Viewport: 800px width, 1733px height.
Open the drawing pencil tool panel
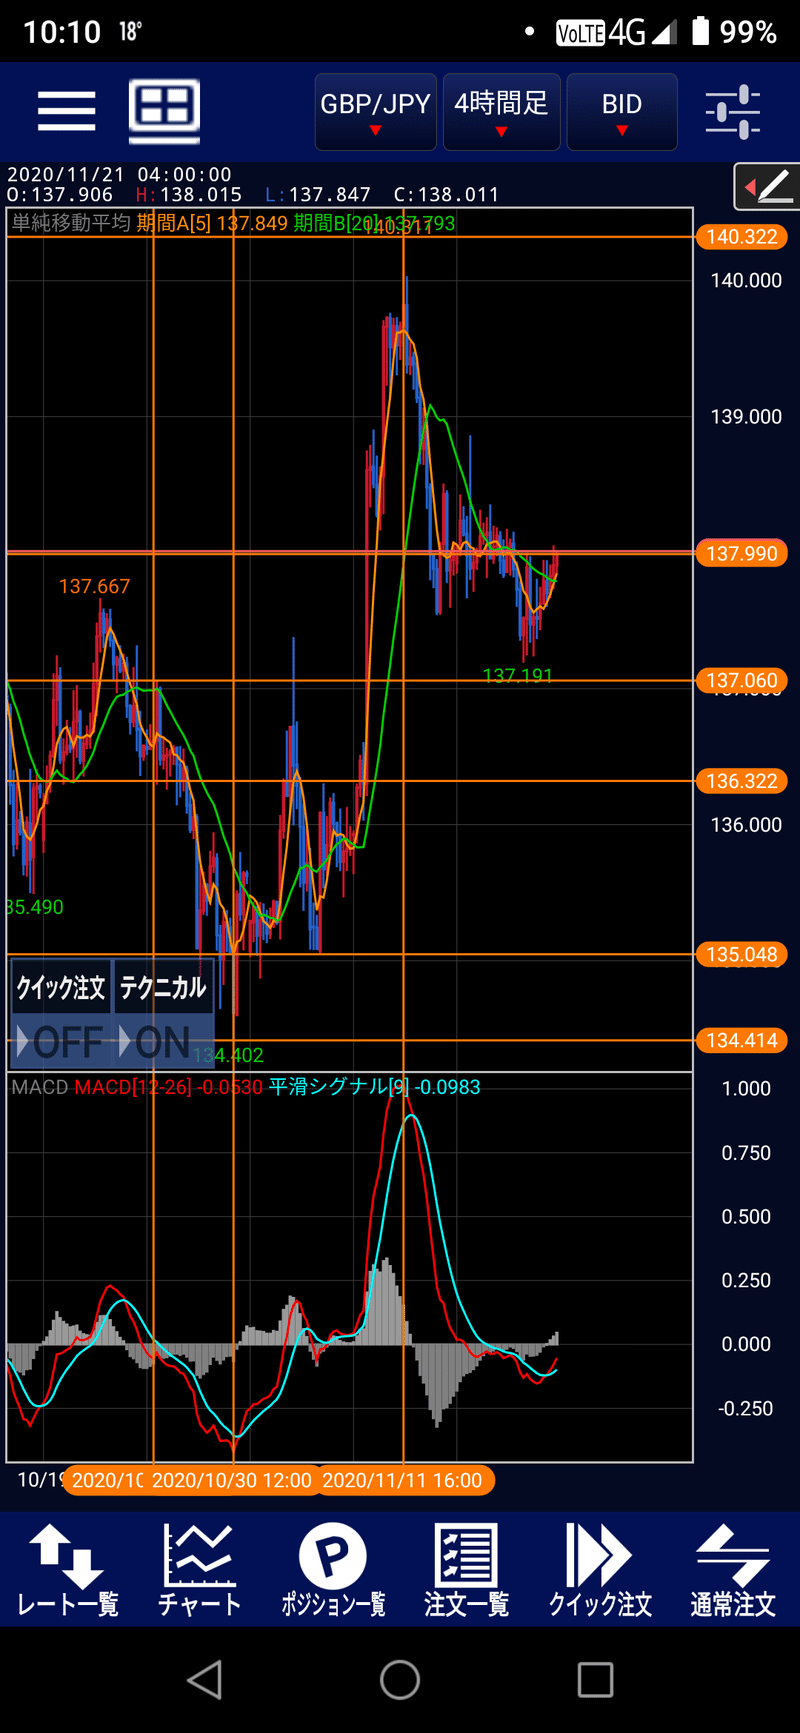click(x=768, y=186)
